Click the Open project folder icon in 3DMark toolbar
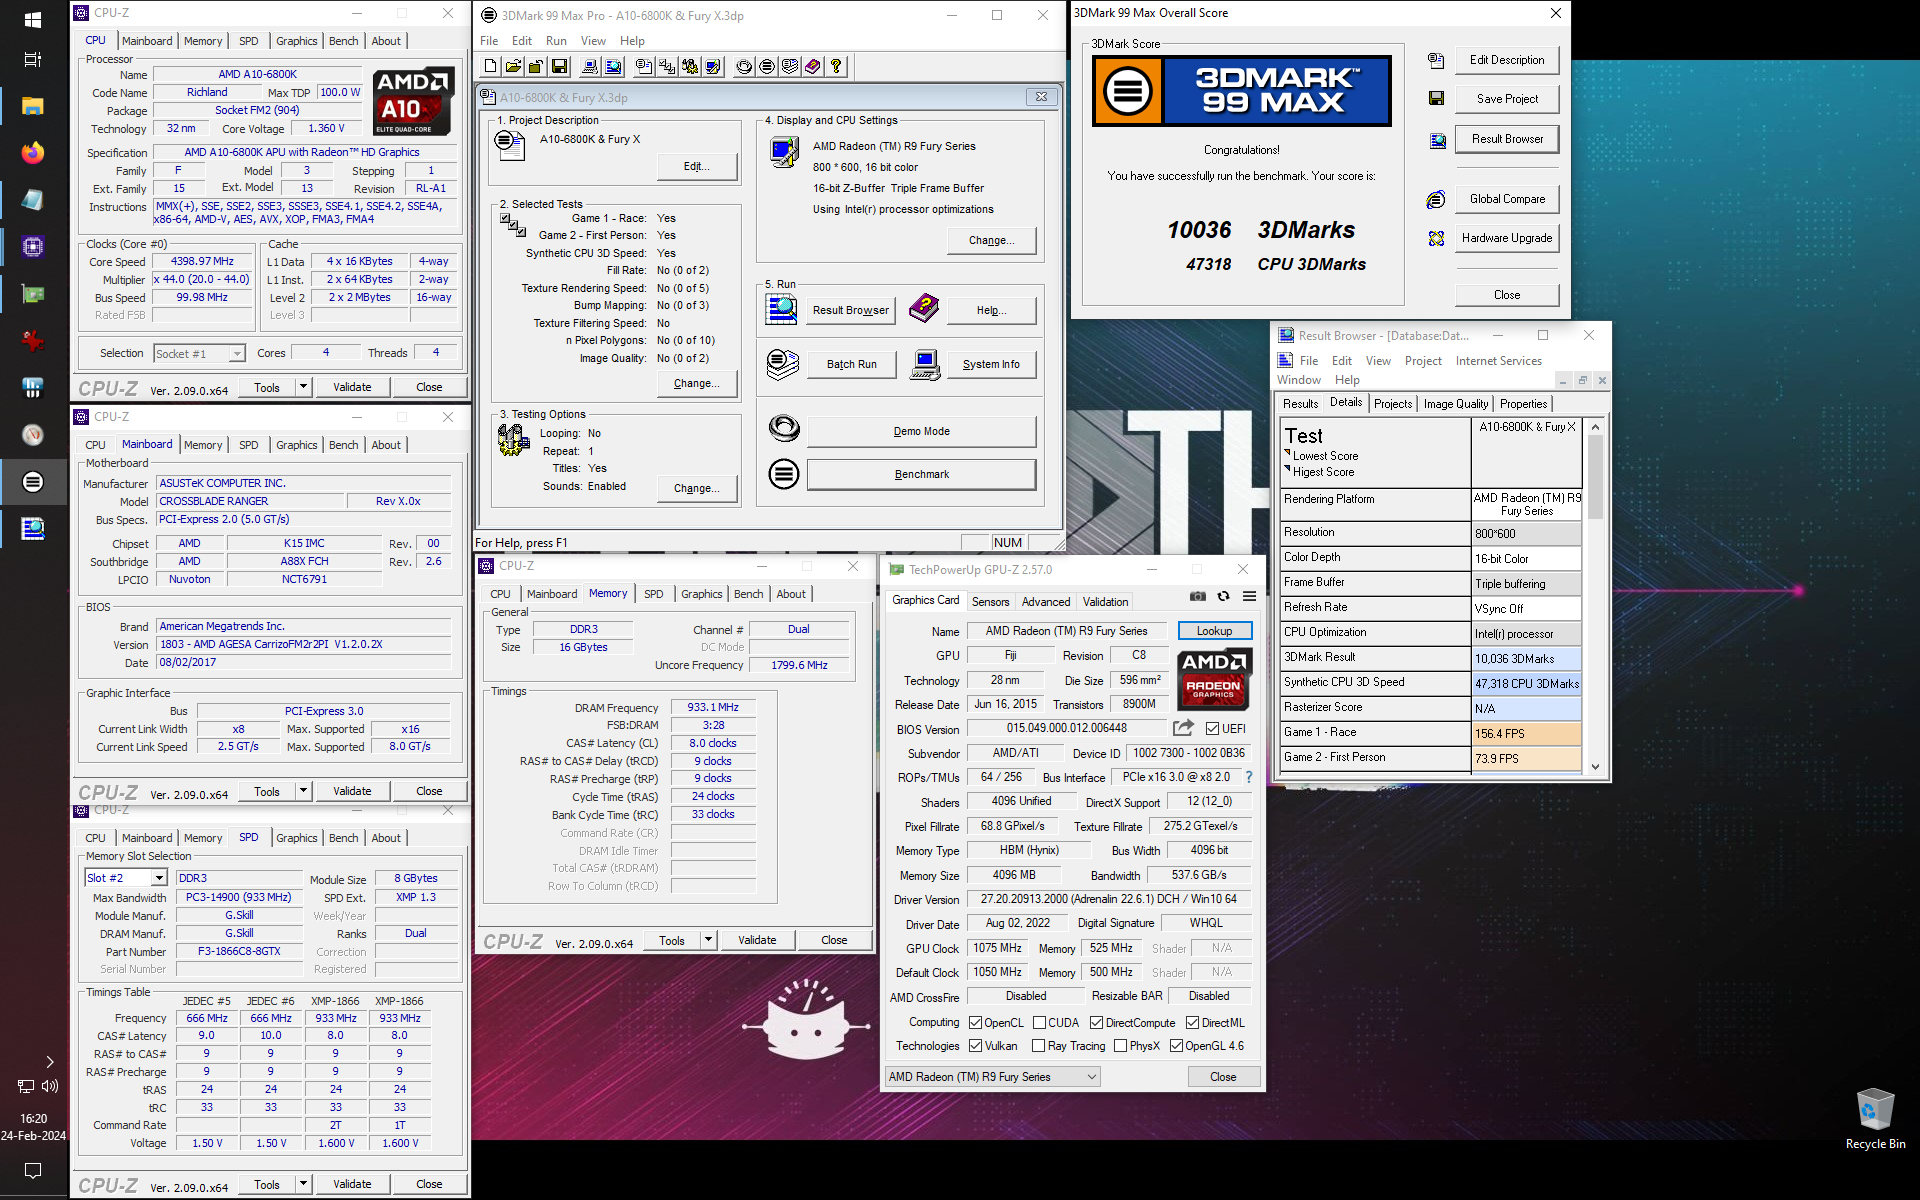1920x1200 pixels. coord(513,67)
